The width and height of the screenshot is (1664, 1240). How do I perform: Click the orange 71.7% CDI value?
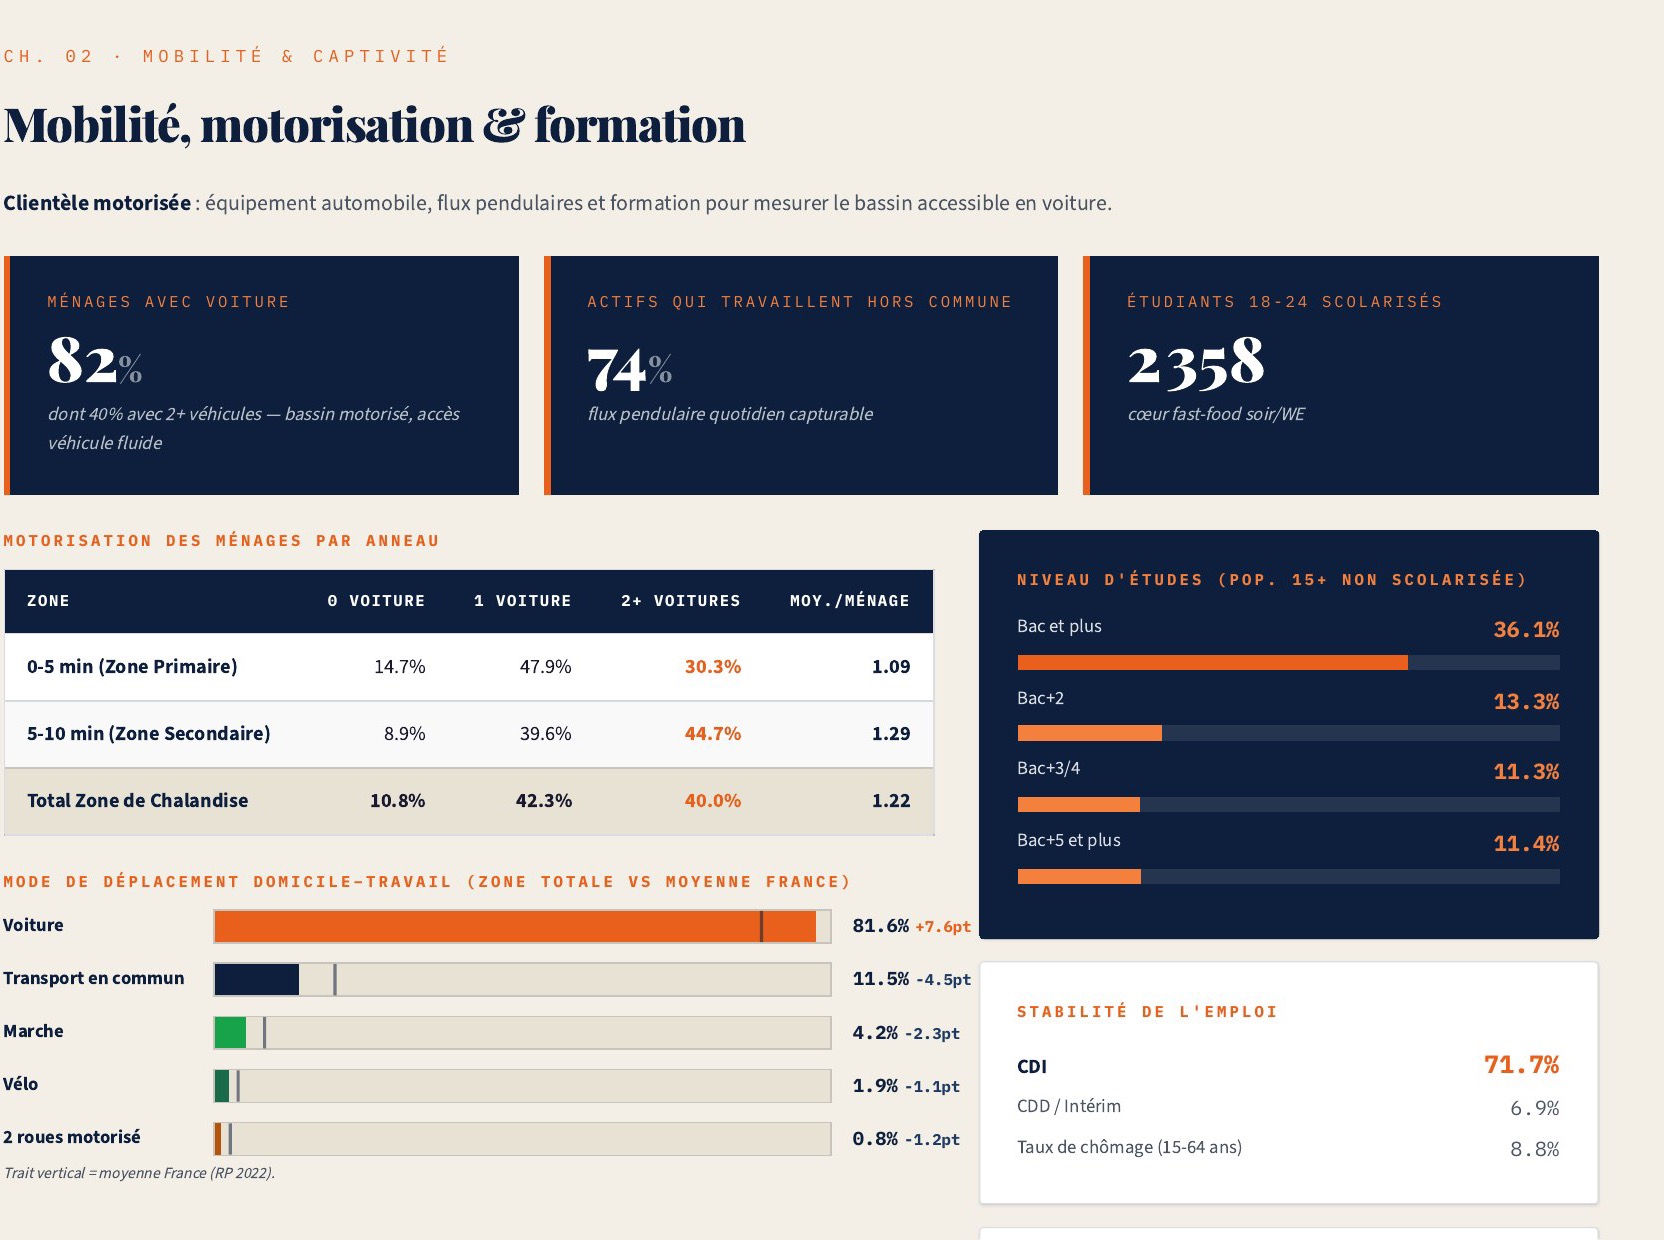tap(1521, 1065)
